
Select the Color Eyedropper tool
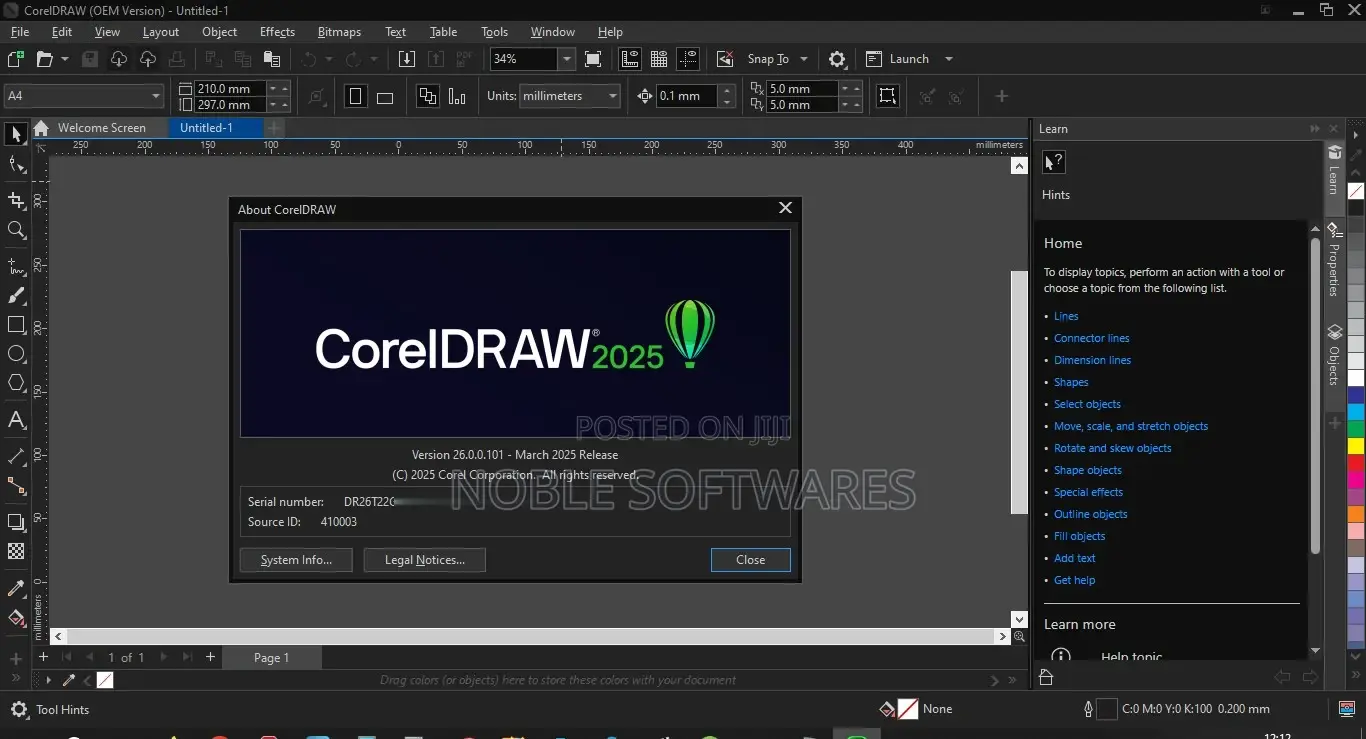coord(16,588)
